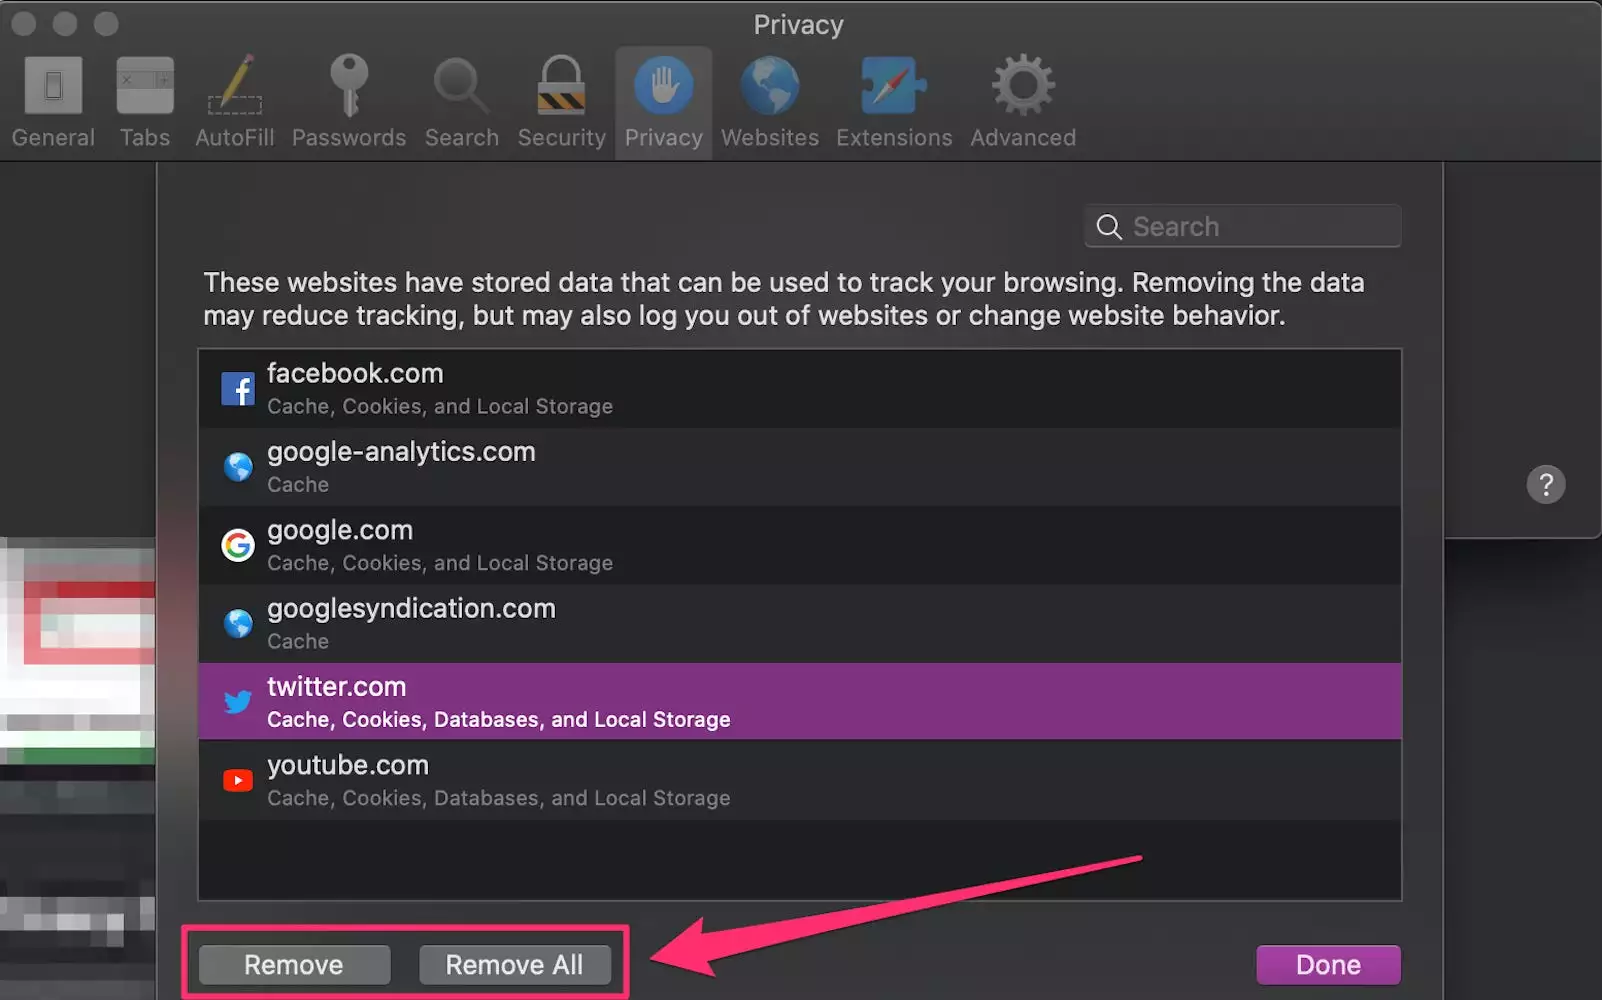Open the Websites globe pane
Screen dimensions: 1602x1000
(x=769, y=102)
